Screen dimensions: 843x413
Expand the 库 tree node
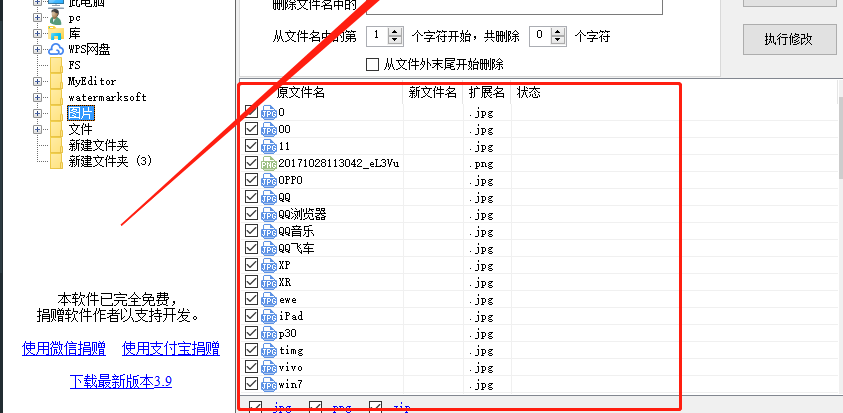tap(37, 33)
